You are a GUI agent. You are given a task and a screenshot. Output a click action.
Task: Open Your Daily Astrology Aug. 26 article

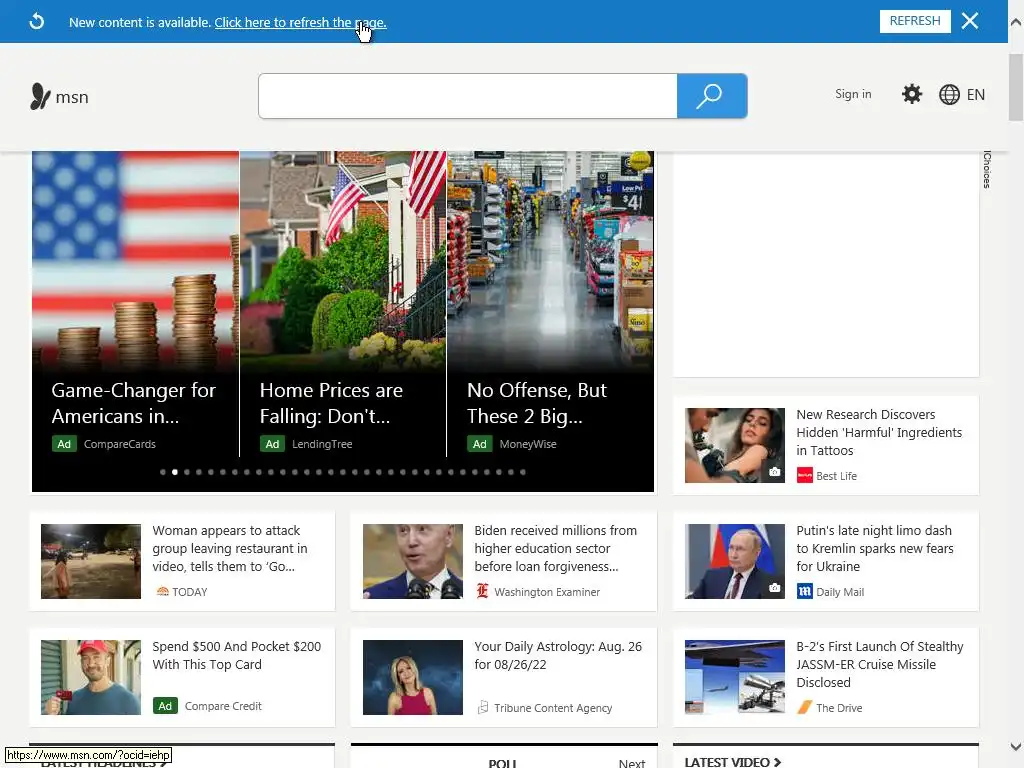(x=558, y=655)
